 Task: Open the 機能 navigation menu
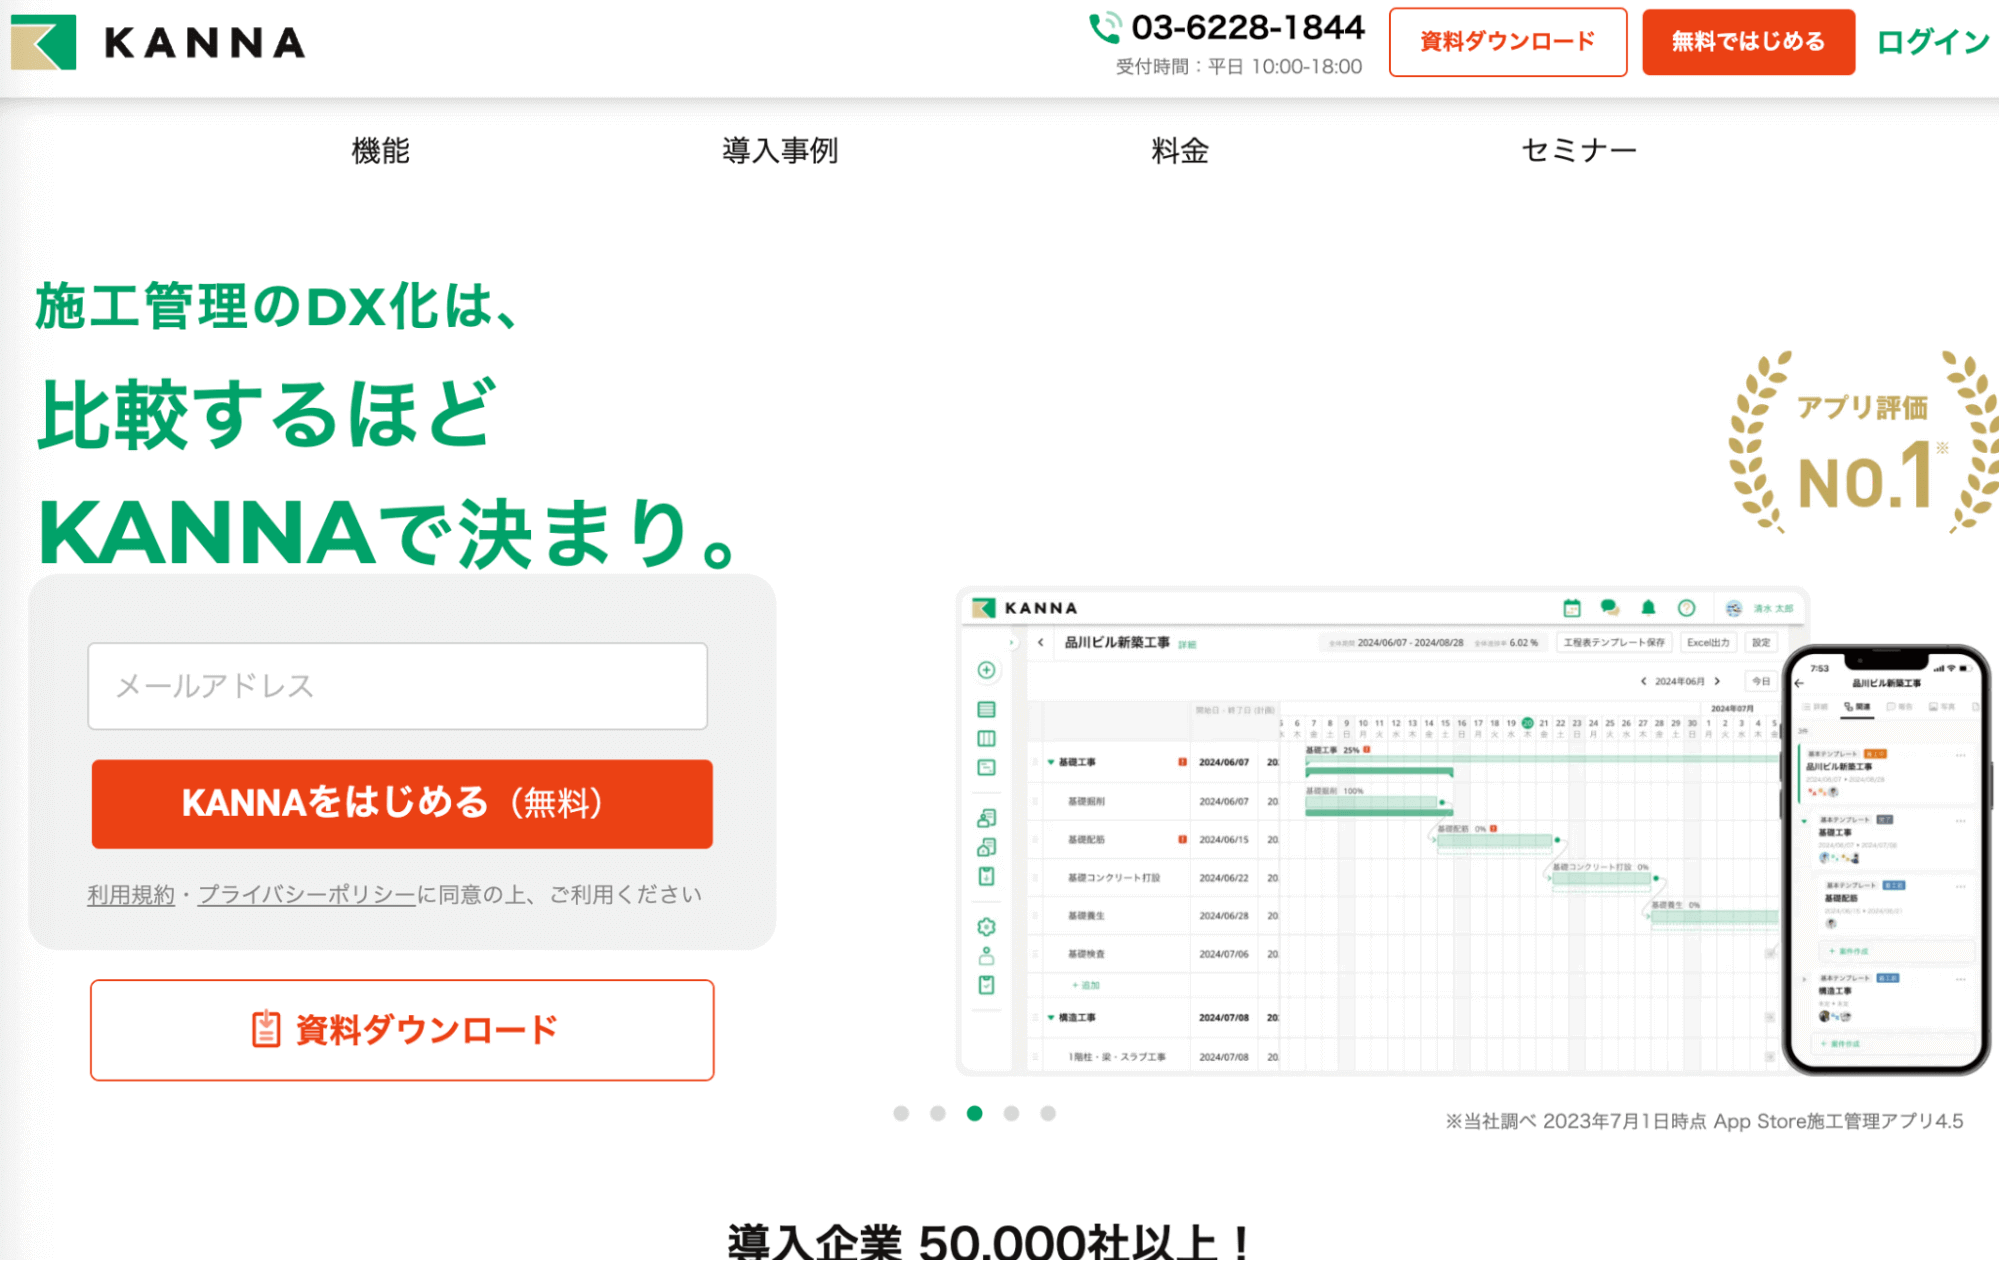(x=381, y=151)
